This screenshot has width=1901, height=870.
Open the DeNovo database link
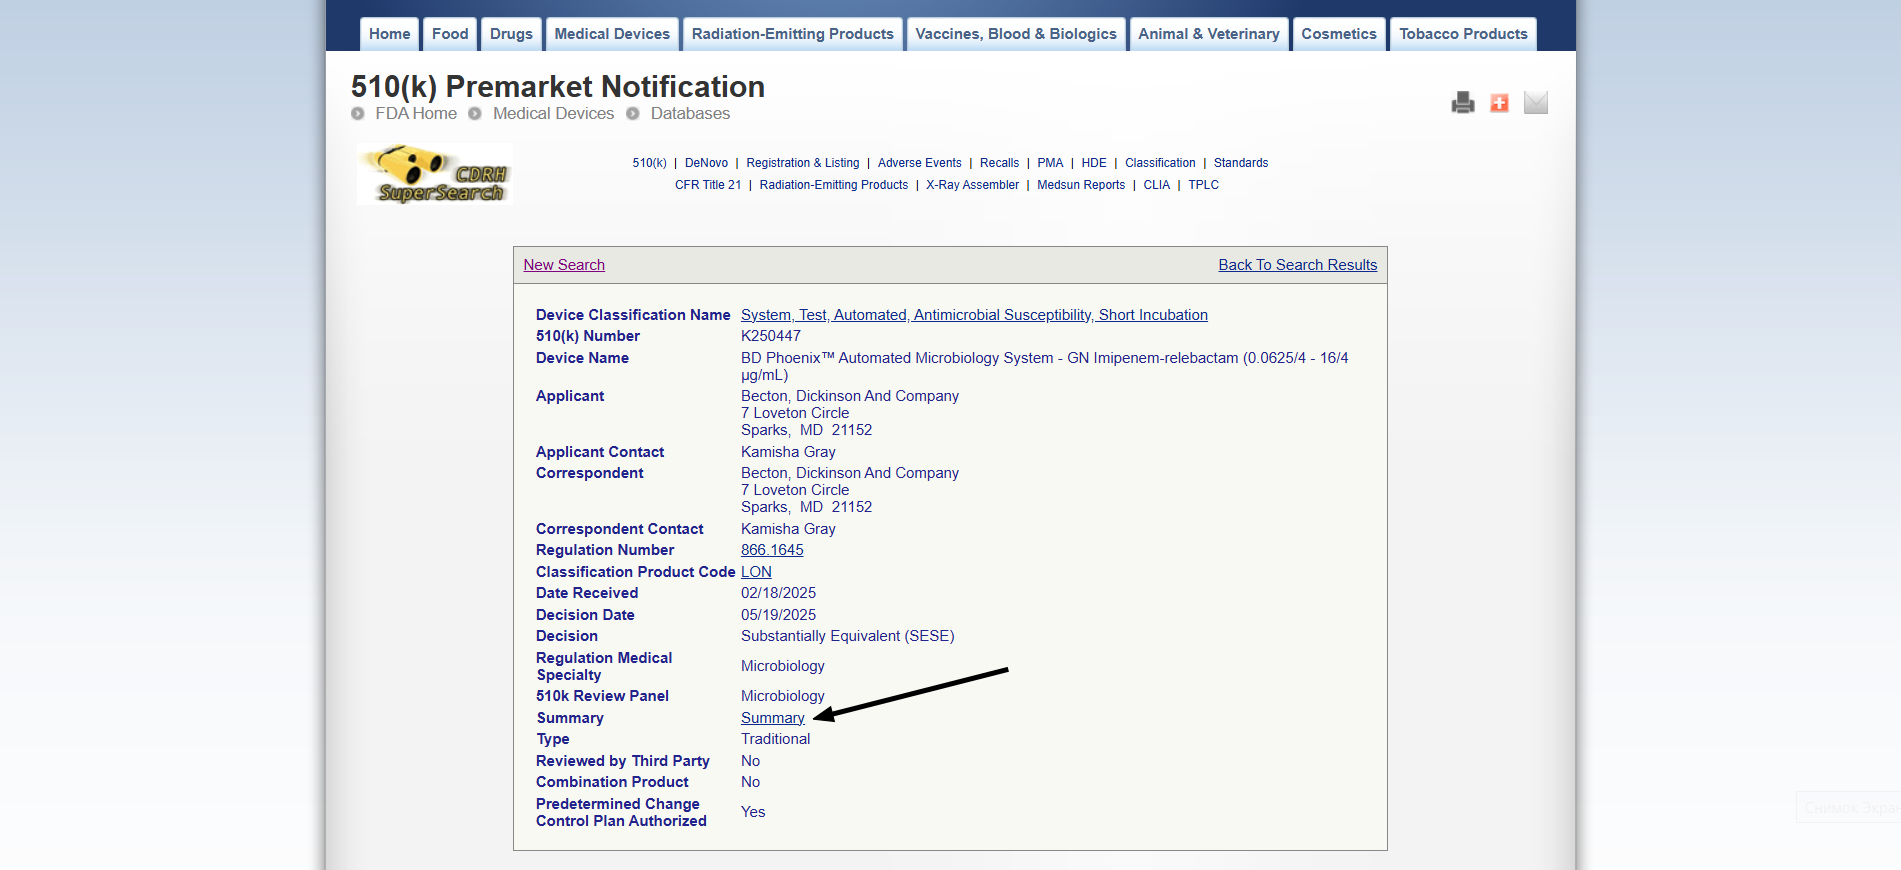(x=706, y=163)
